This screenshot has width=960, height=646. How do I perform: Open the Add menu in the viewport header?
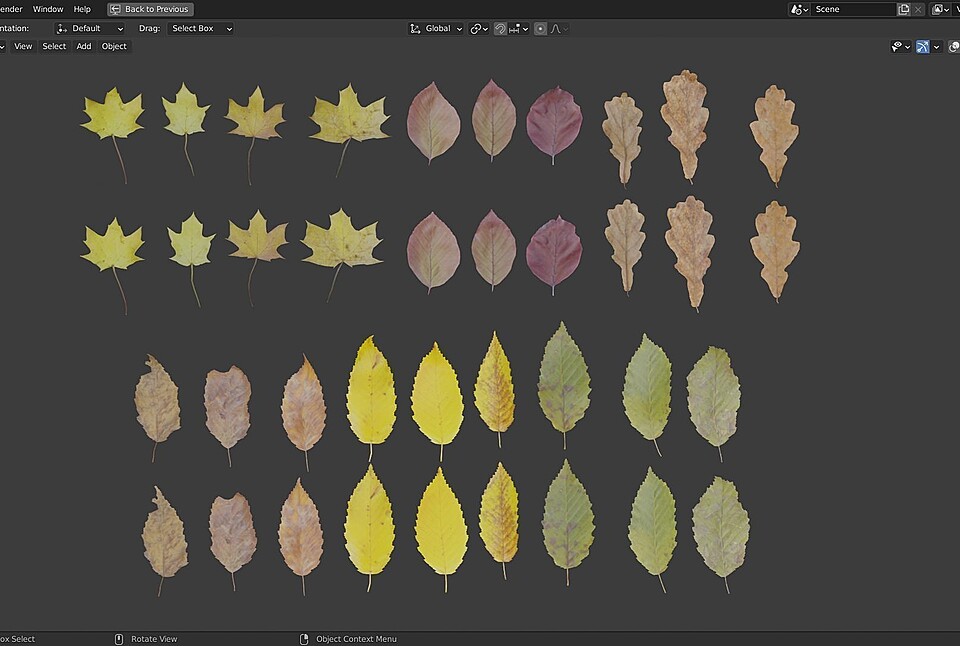83,46
